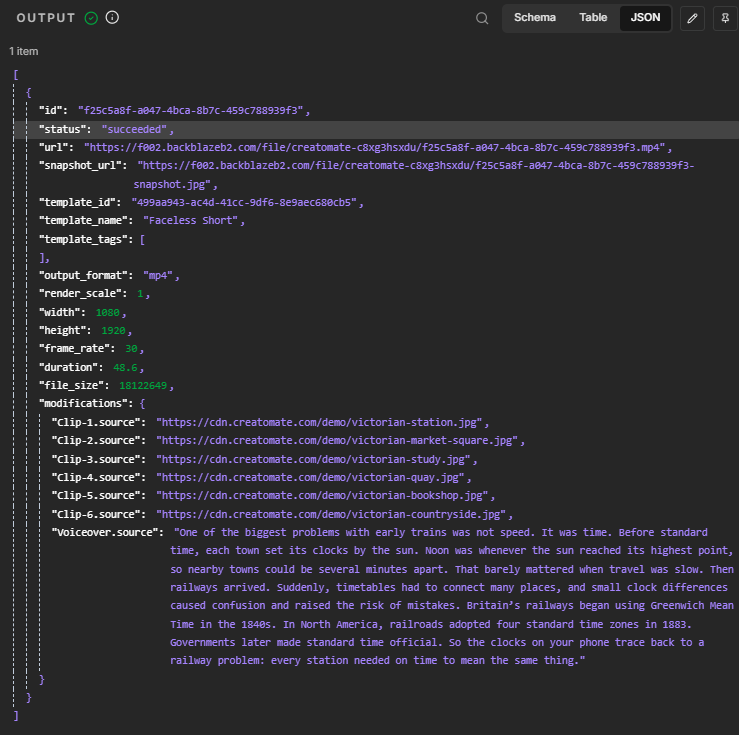Click the victorian-study.jpg url value

tap(313, 459)
